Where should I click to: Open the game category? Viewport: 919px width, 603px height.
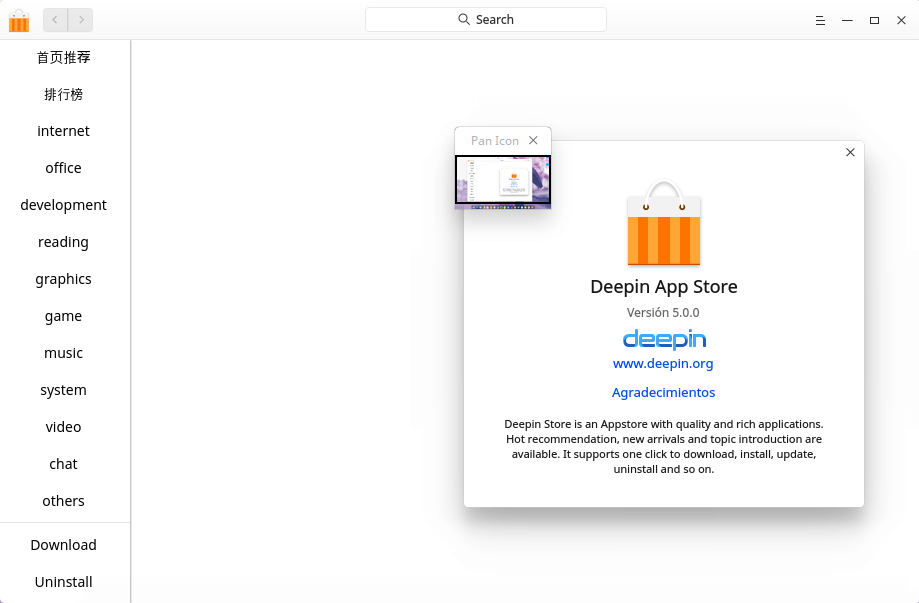click(x=63, y=316)
